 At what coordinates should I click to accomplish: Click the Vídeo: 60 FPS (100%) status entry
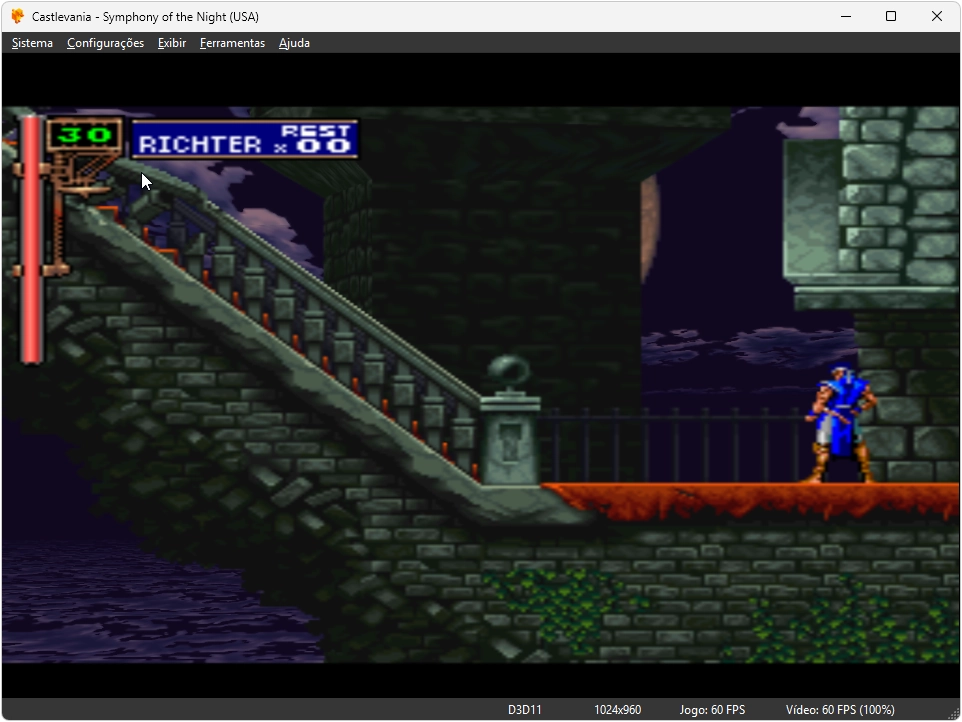[x=840, y=710]
